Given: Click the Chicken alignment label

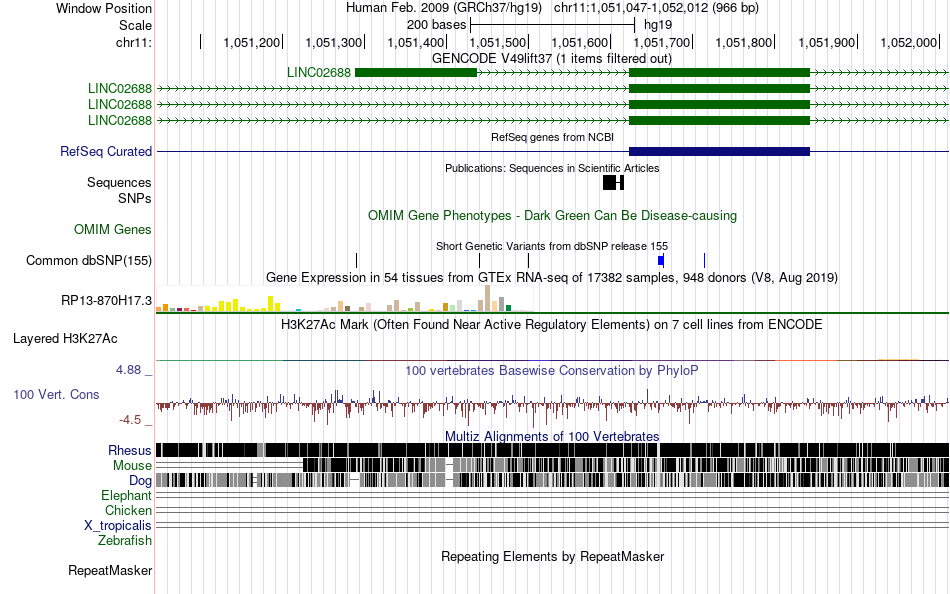Looking at the screenshot, I should click(128, 510).
